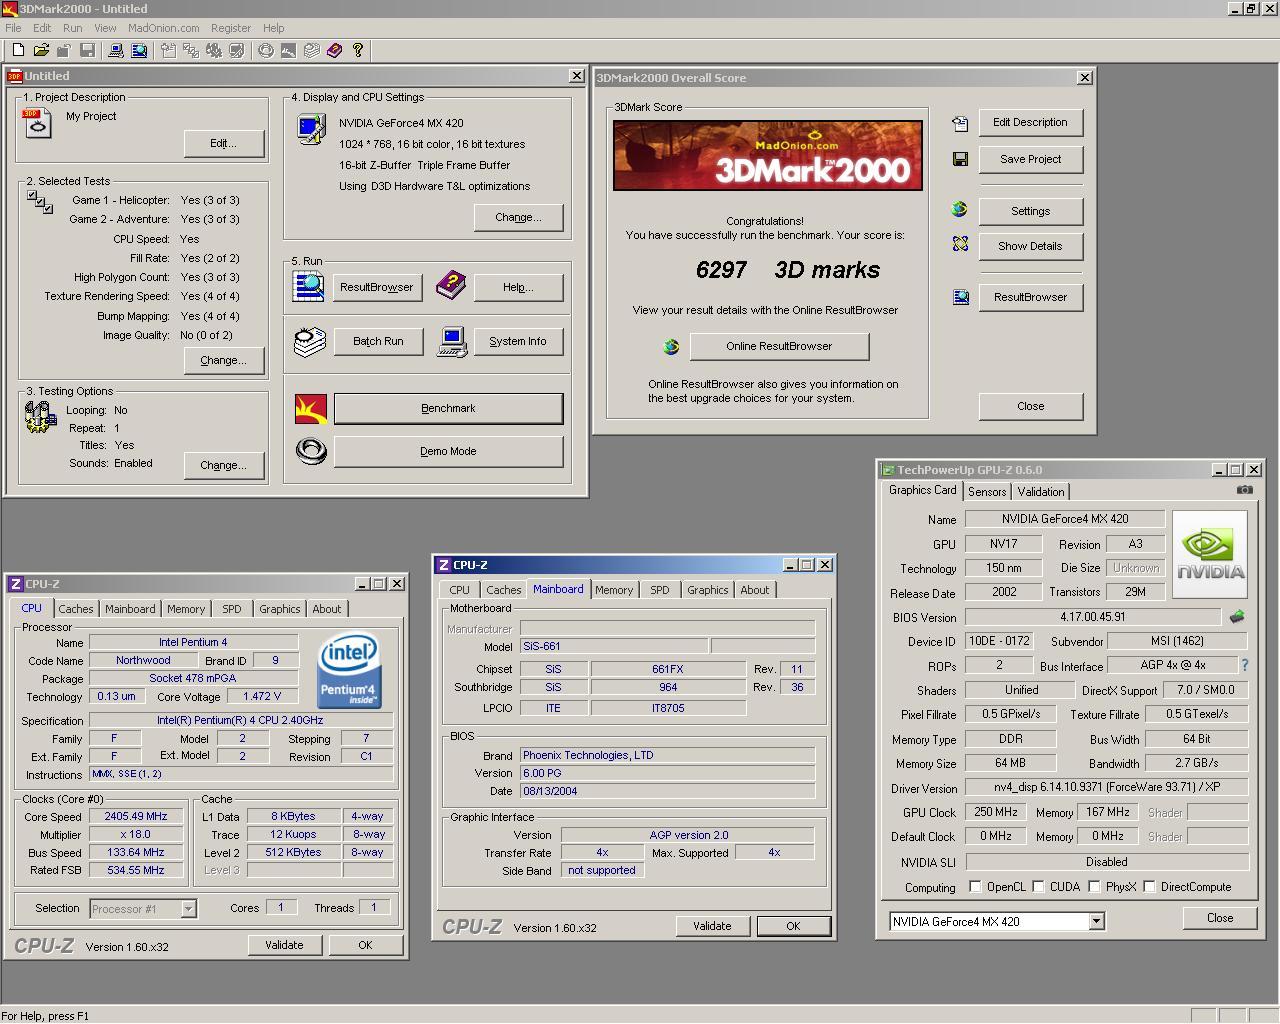
Task: Click the Core Speed 2405.49 MHz value
Action: point(136,816)
